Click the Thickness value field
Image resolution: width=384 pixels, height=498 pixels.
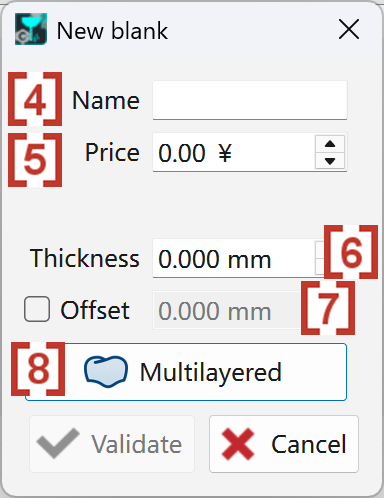(x=238, y=258)
